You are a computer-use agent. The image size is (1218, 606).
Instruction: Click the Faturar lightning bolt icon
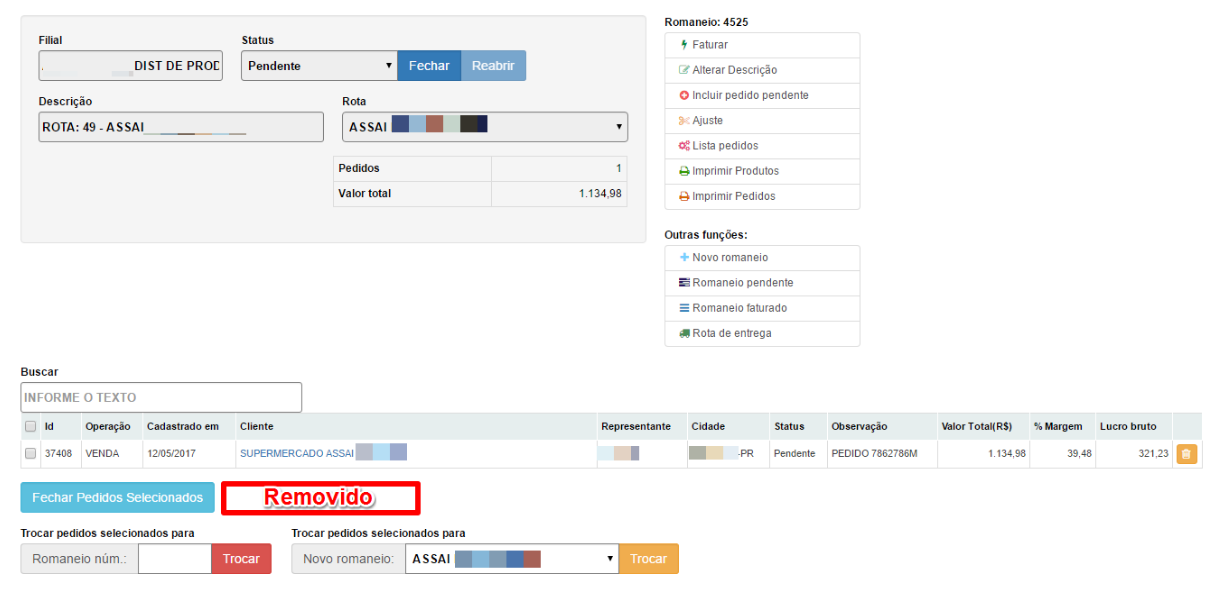tap(684, 45)
